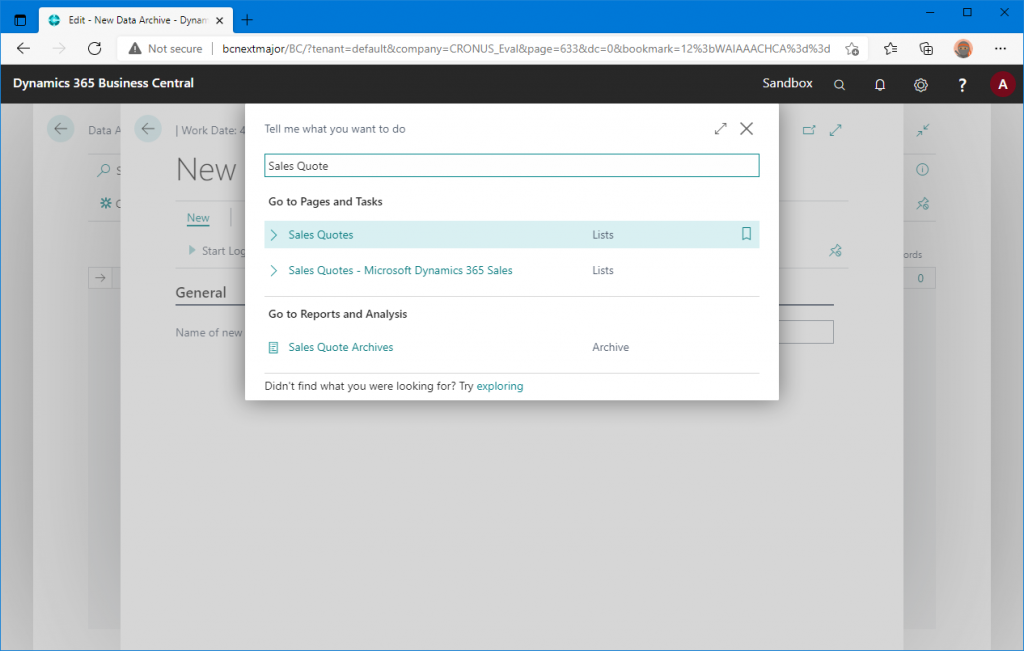Image resolution: width=1024 pixels, height=651 pixels.
Task: Open the user account avatar A
Action: 1002,84
